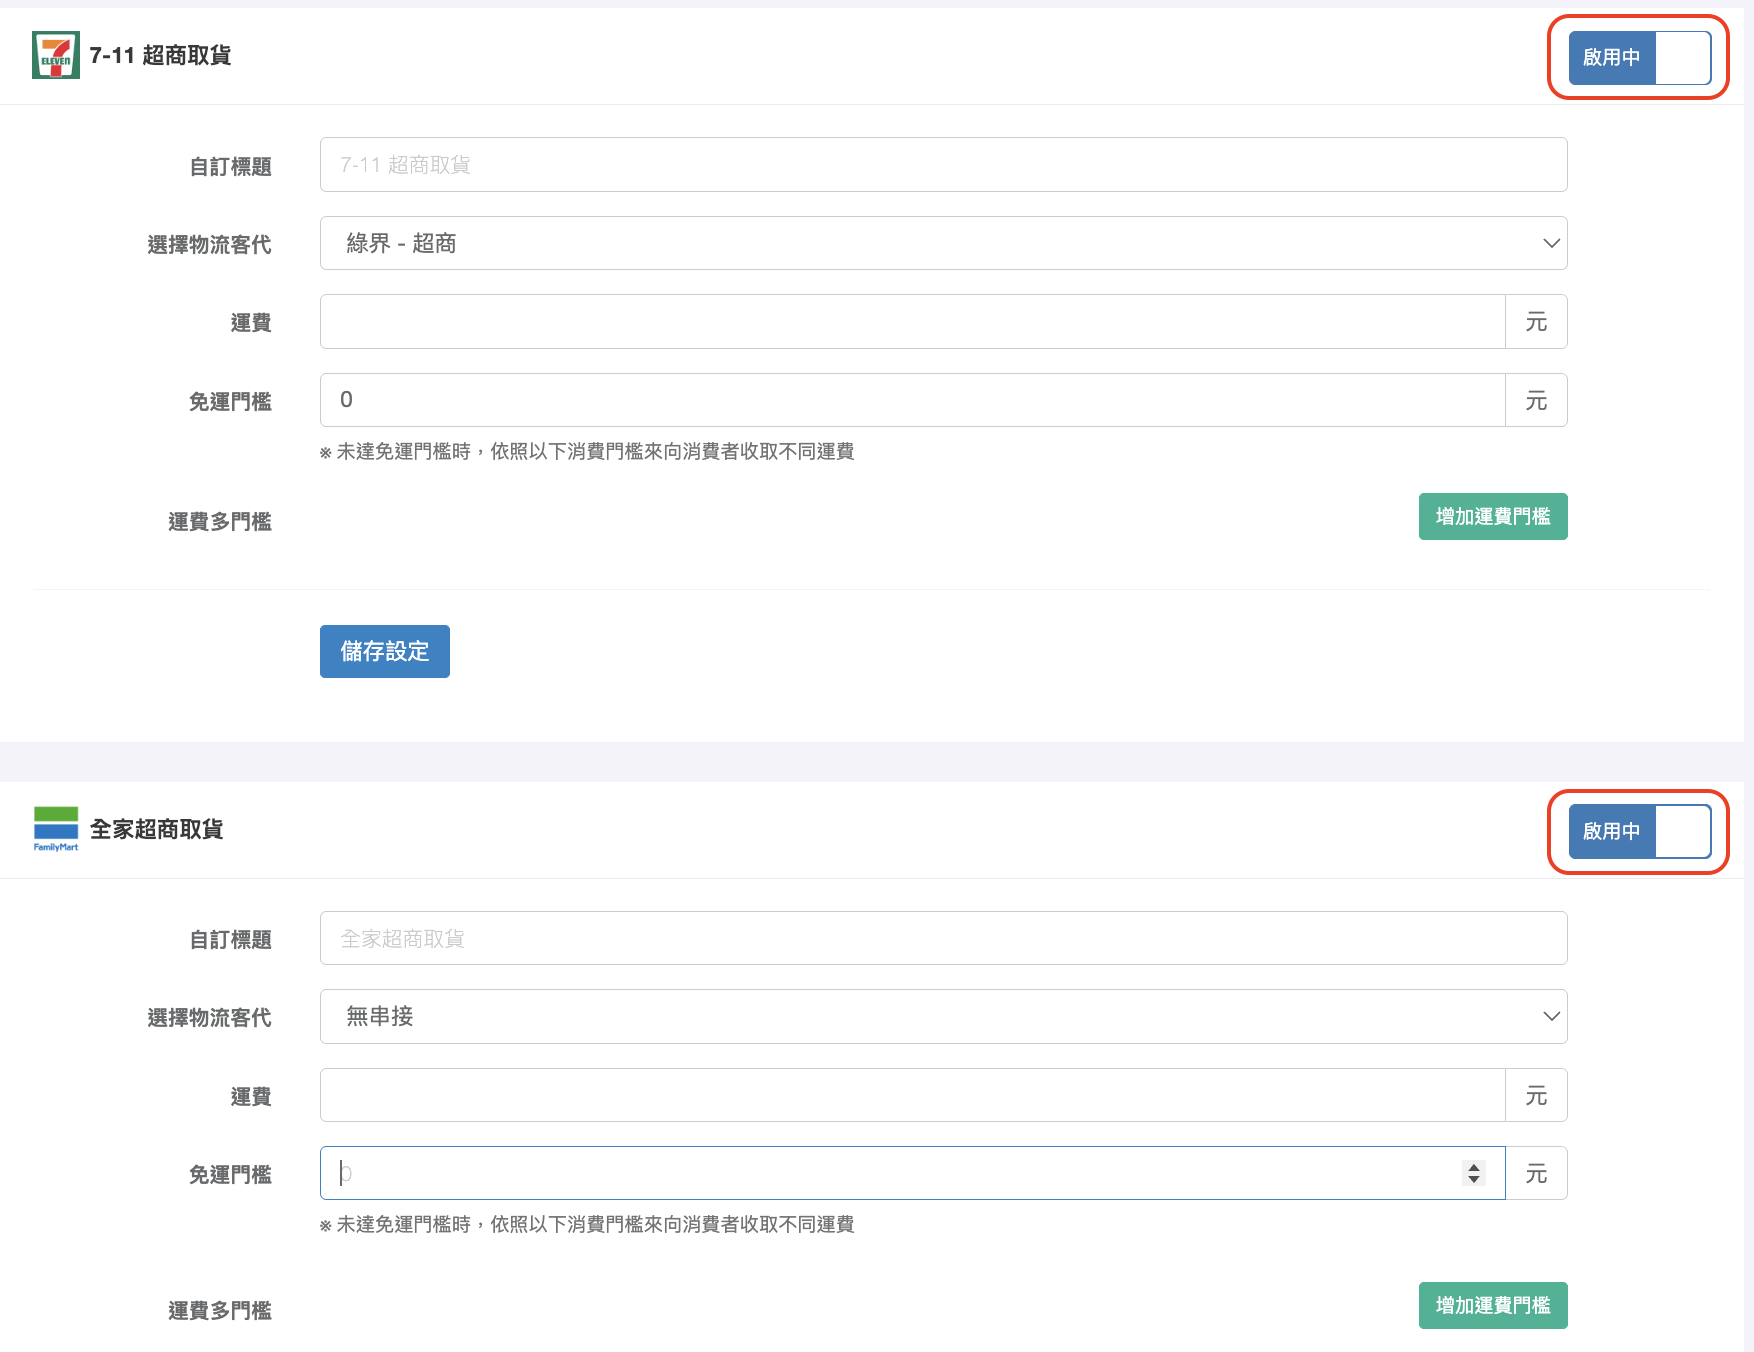
Task: Expand the 無串接 logistics dropdown
Action: (x=942, y=1017)
